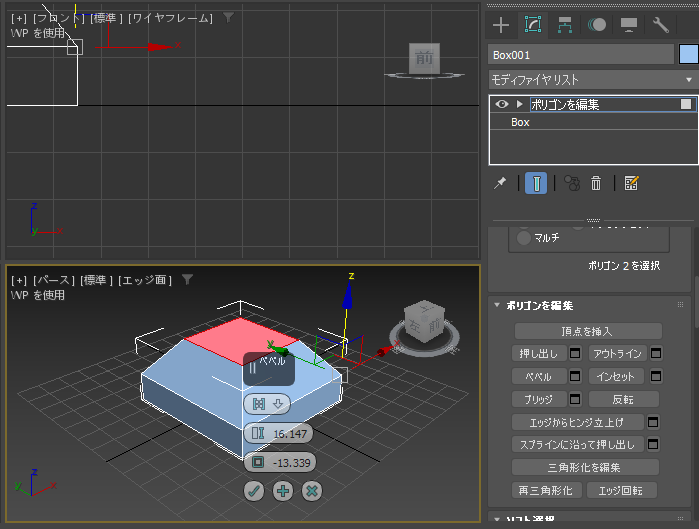Click perspective viewport filter funnel icon
Screen dimensions: 699x529
tap(187, 280)
